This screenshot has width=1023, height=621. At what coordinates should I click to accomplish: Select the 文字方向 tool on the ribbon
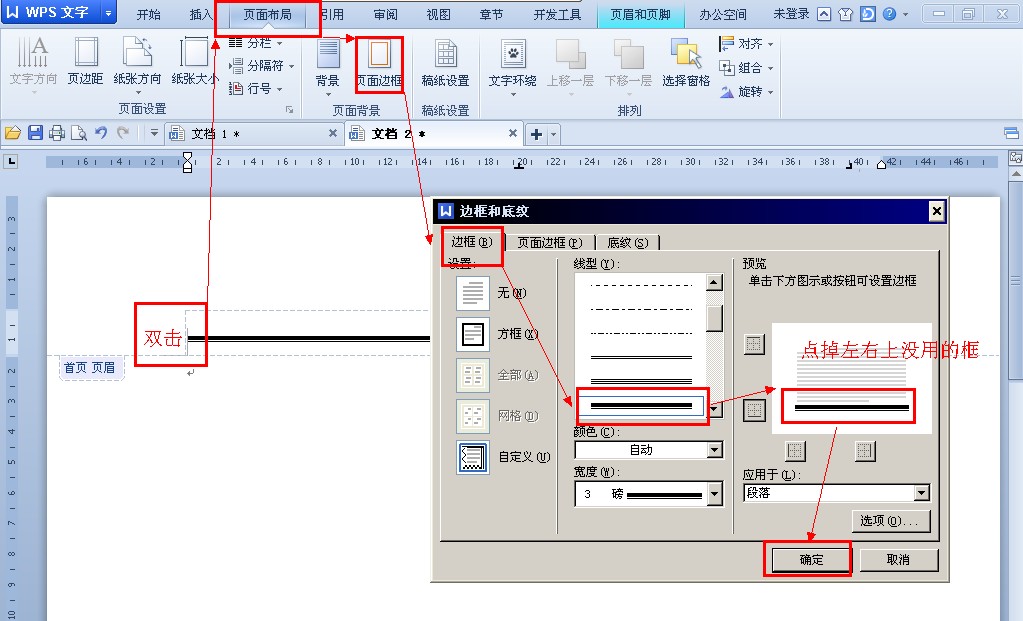[32, 65]
